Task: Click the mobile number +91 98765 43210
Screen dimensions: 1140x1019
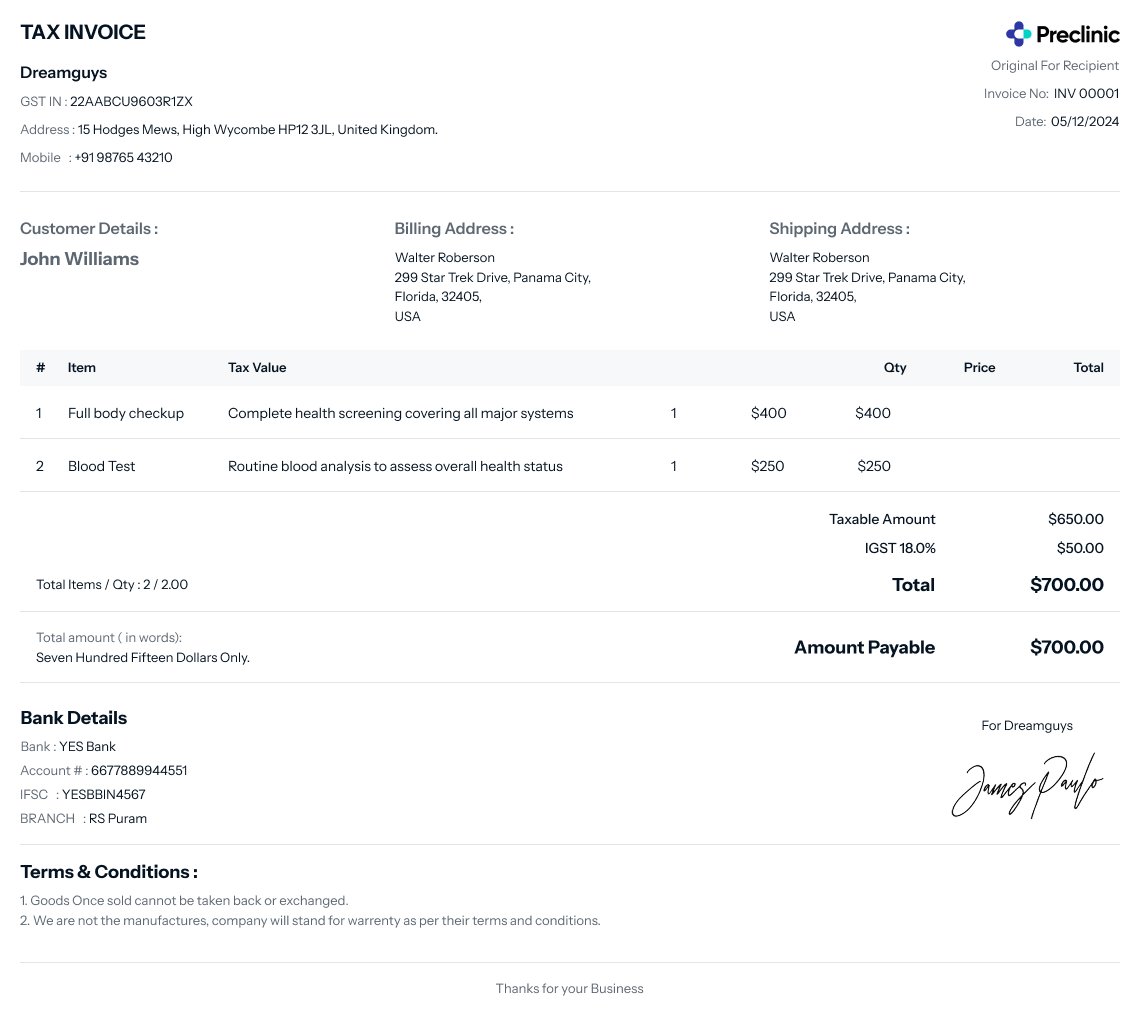Action: pyautogui.click(x=123, y=158)
